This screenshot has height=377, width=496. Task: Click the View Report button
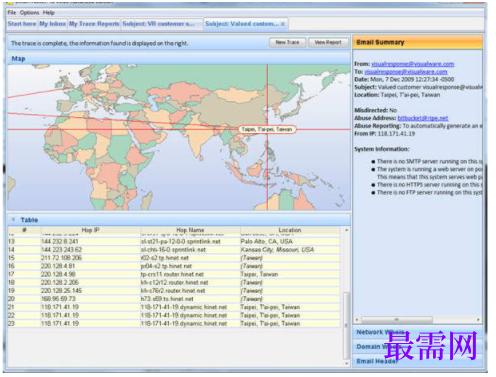tap(328, 43)
